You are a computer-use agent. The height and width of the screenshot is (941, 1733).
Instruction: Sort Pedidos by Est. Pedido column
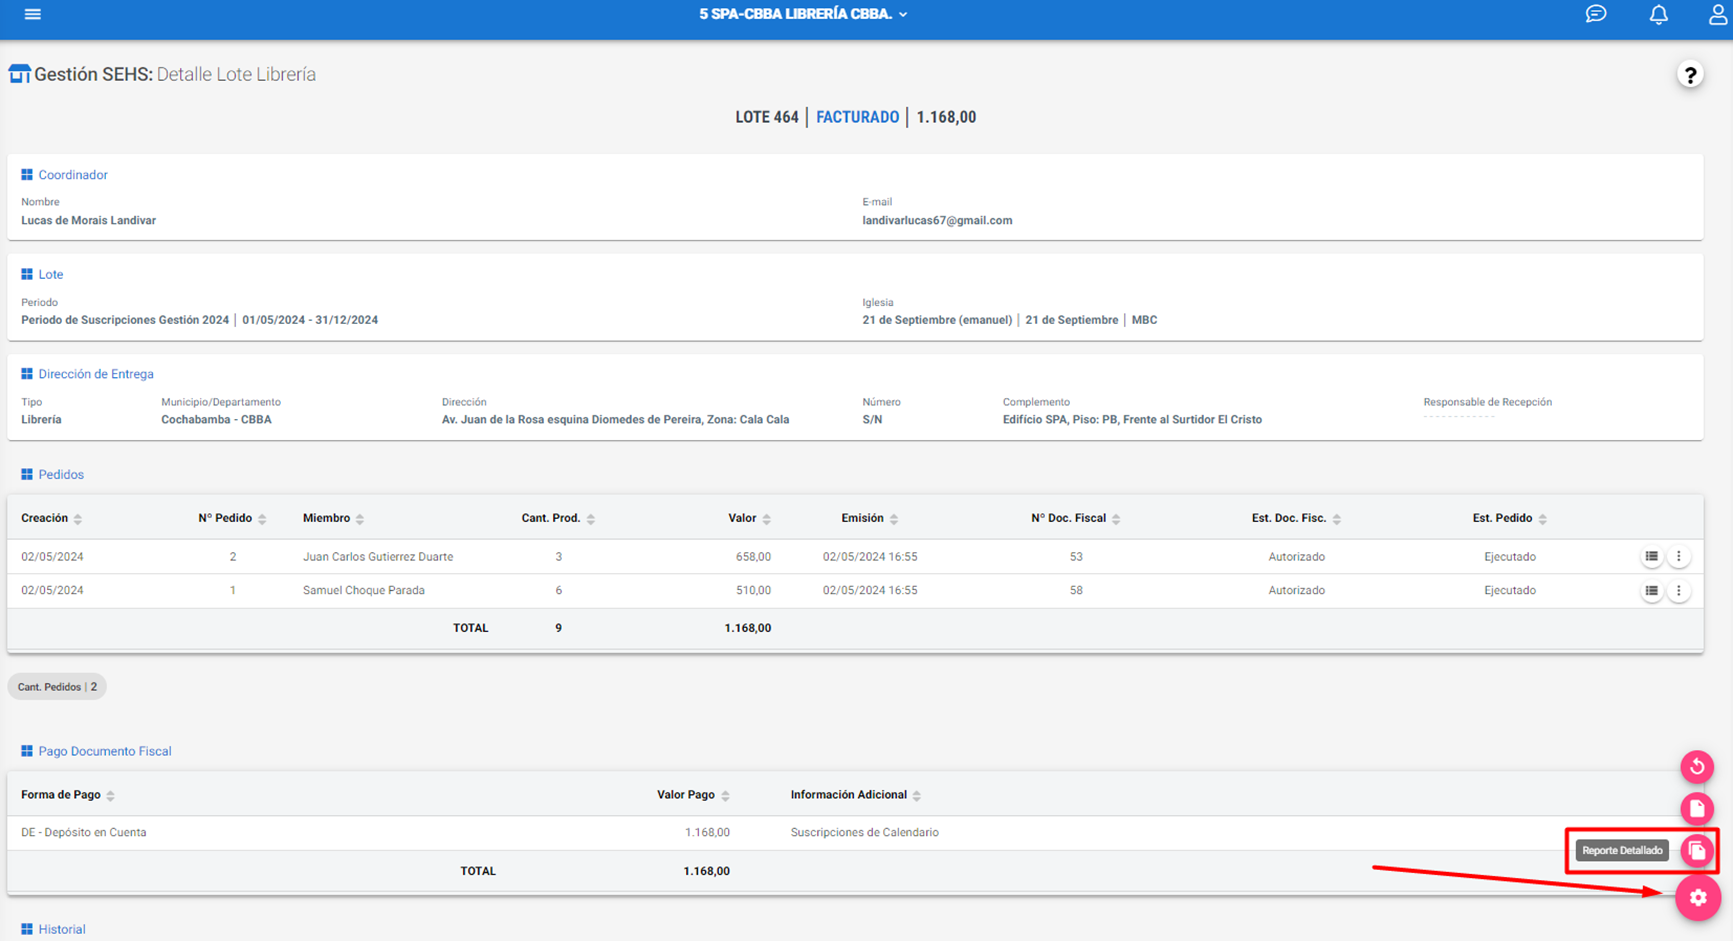point(1509,518)
